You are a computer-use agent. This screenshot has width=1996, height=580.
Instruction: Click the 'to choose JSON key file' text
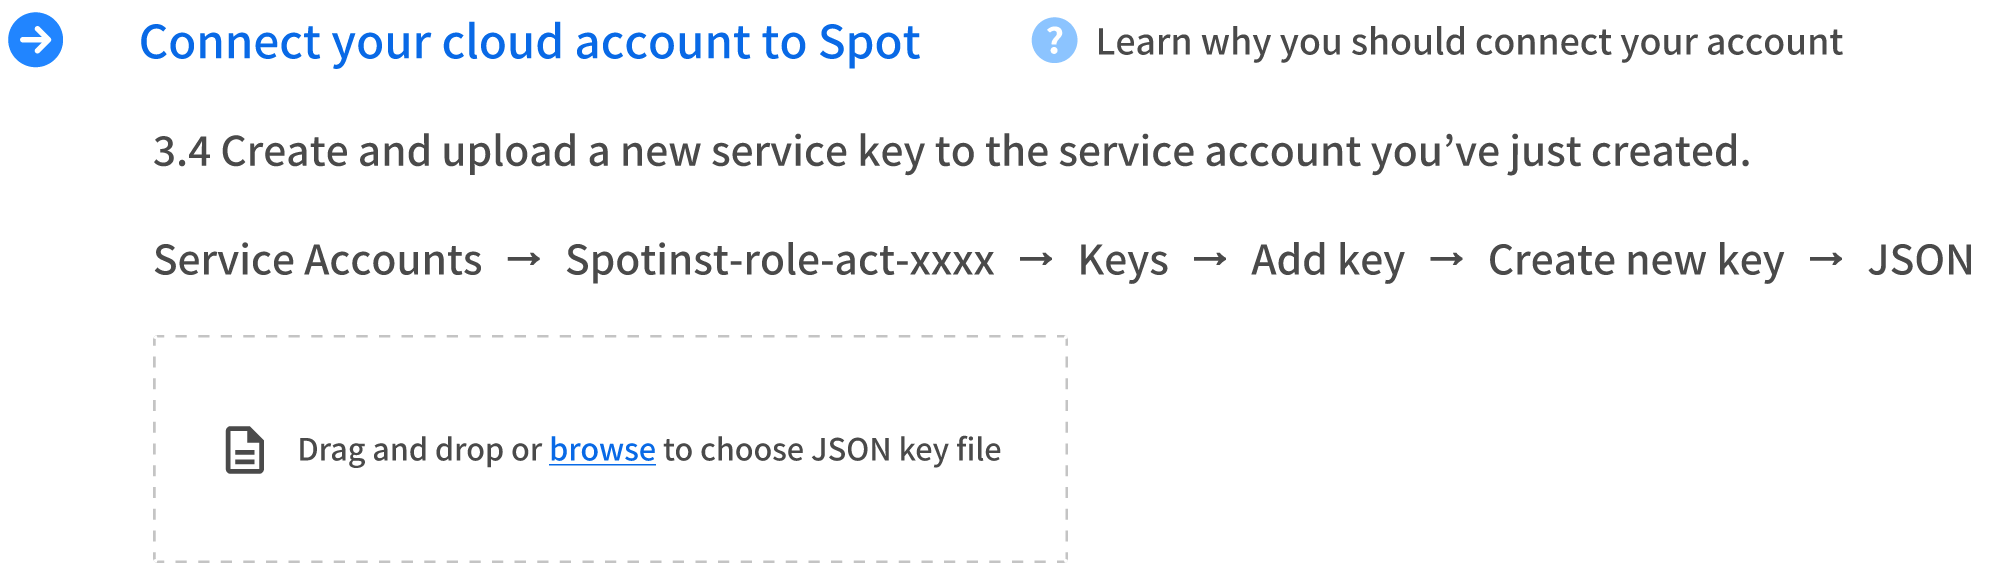(832, 450)
